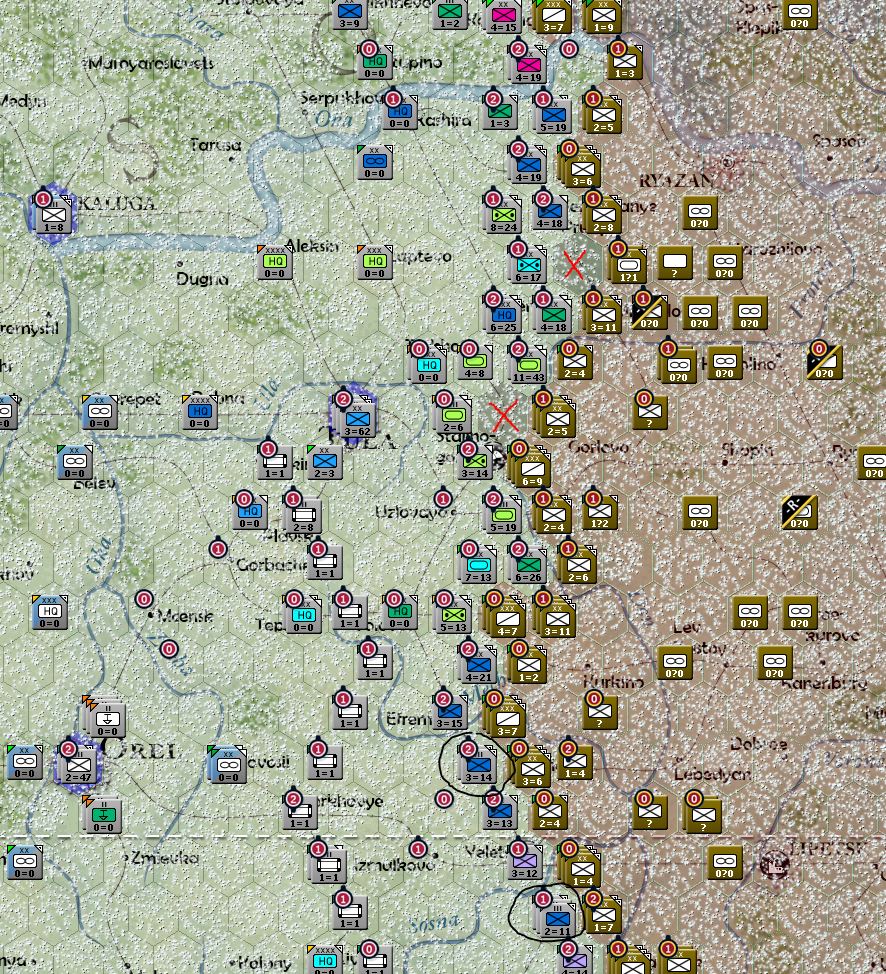Select the air base counter at Belev
Viewport: 886px width, 974px height.
(75, 462)
